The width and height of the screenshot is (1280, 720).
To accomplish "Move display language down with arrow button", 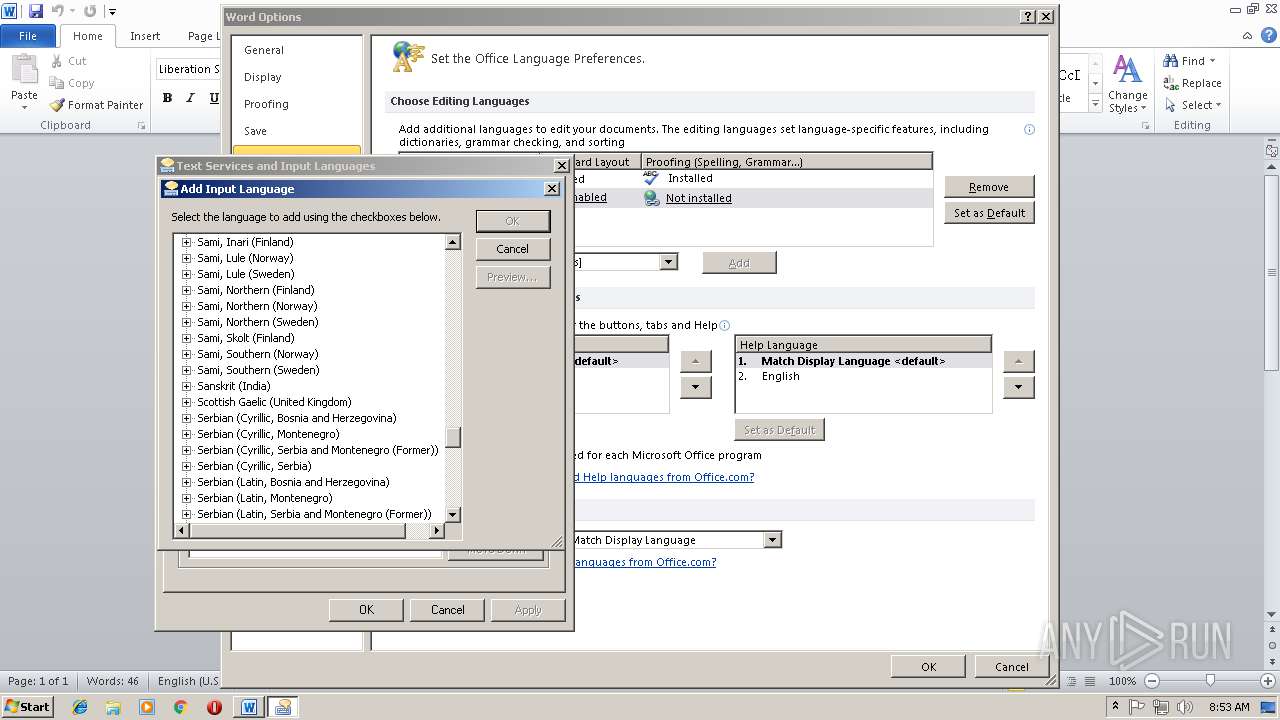I will click(696, 387).
